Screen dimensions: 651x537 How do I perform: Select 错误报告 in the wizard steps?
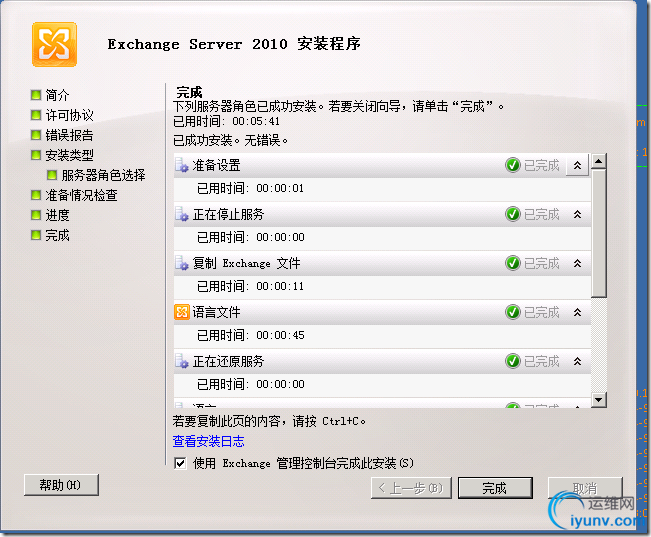pyautogui.click(x=69, y=135)
